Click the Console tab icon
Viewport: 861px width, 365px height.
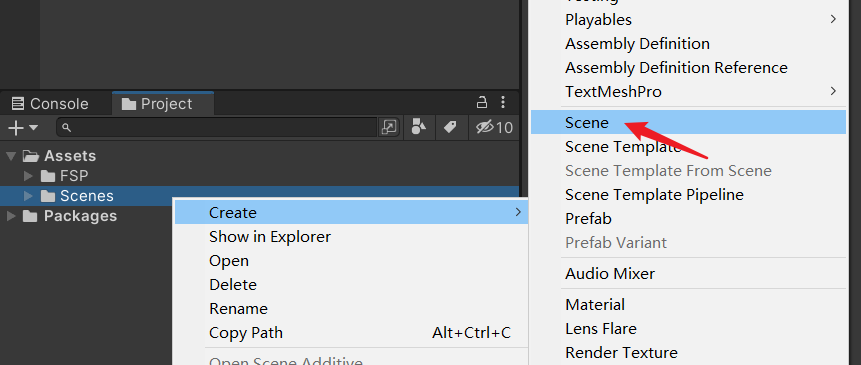(x=18, y=103)
